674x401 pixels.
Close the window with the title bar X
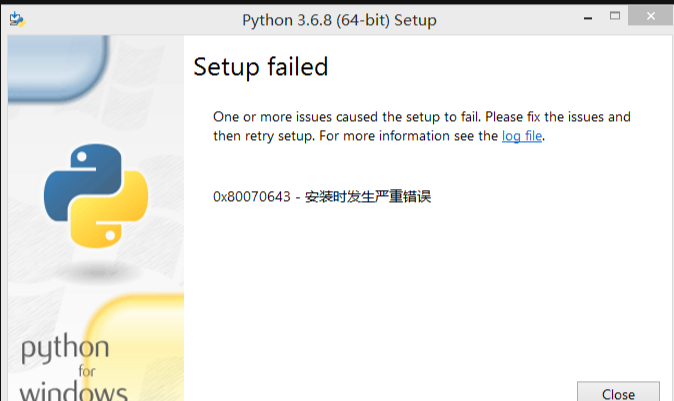pyautogui.click(x=652, y=17)
